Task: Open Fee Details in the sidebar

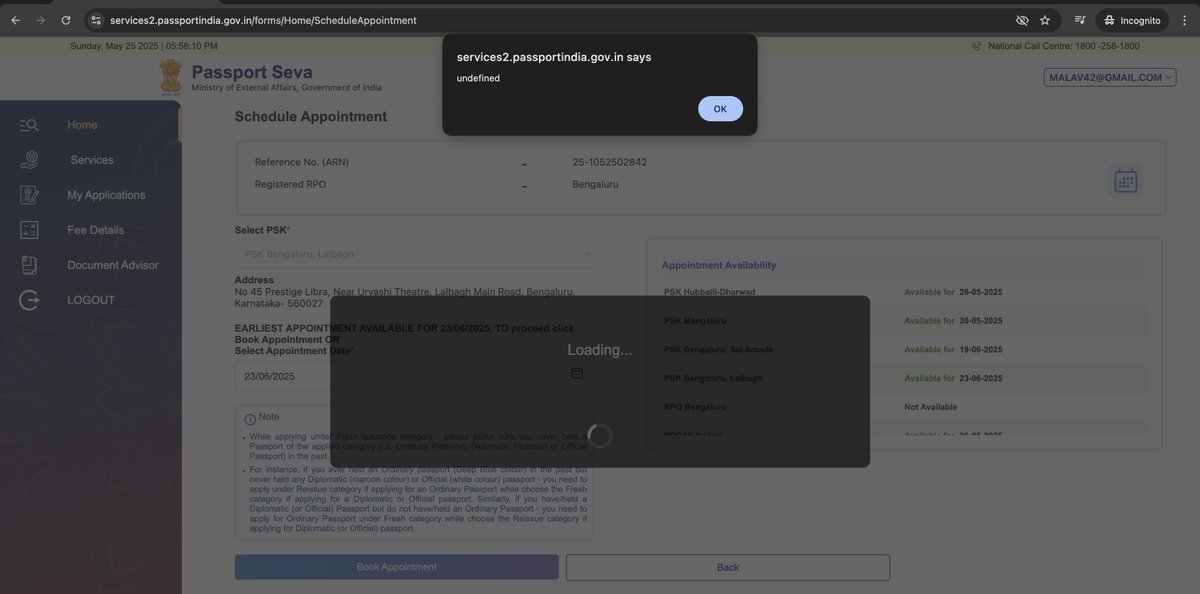Action: pos(96,230)
